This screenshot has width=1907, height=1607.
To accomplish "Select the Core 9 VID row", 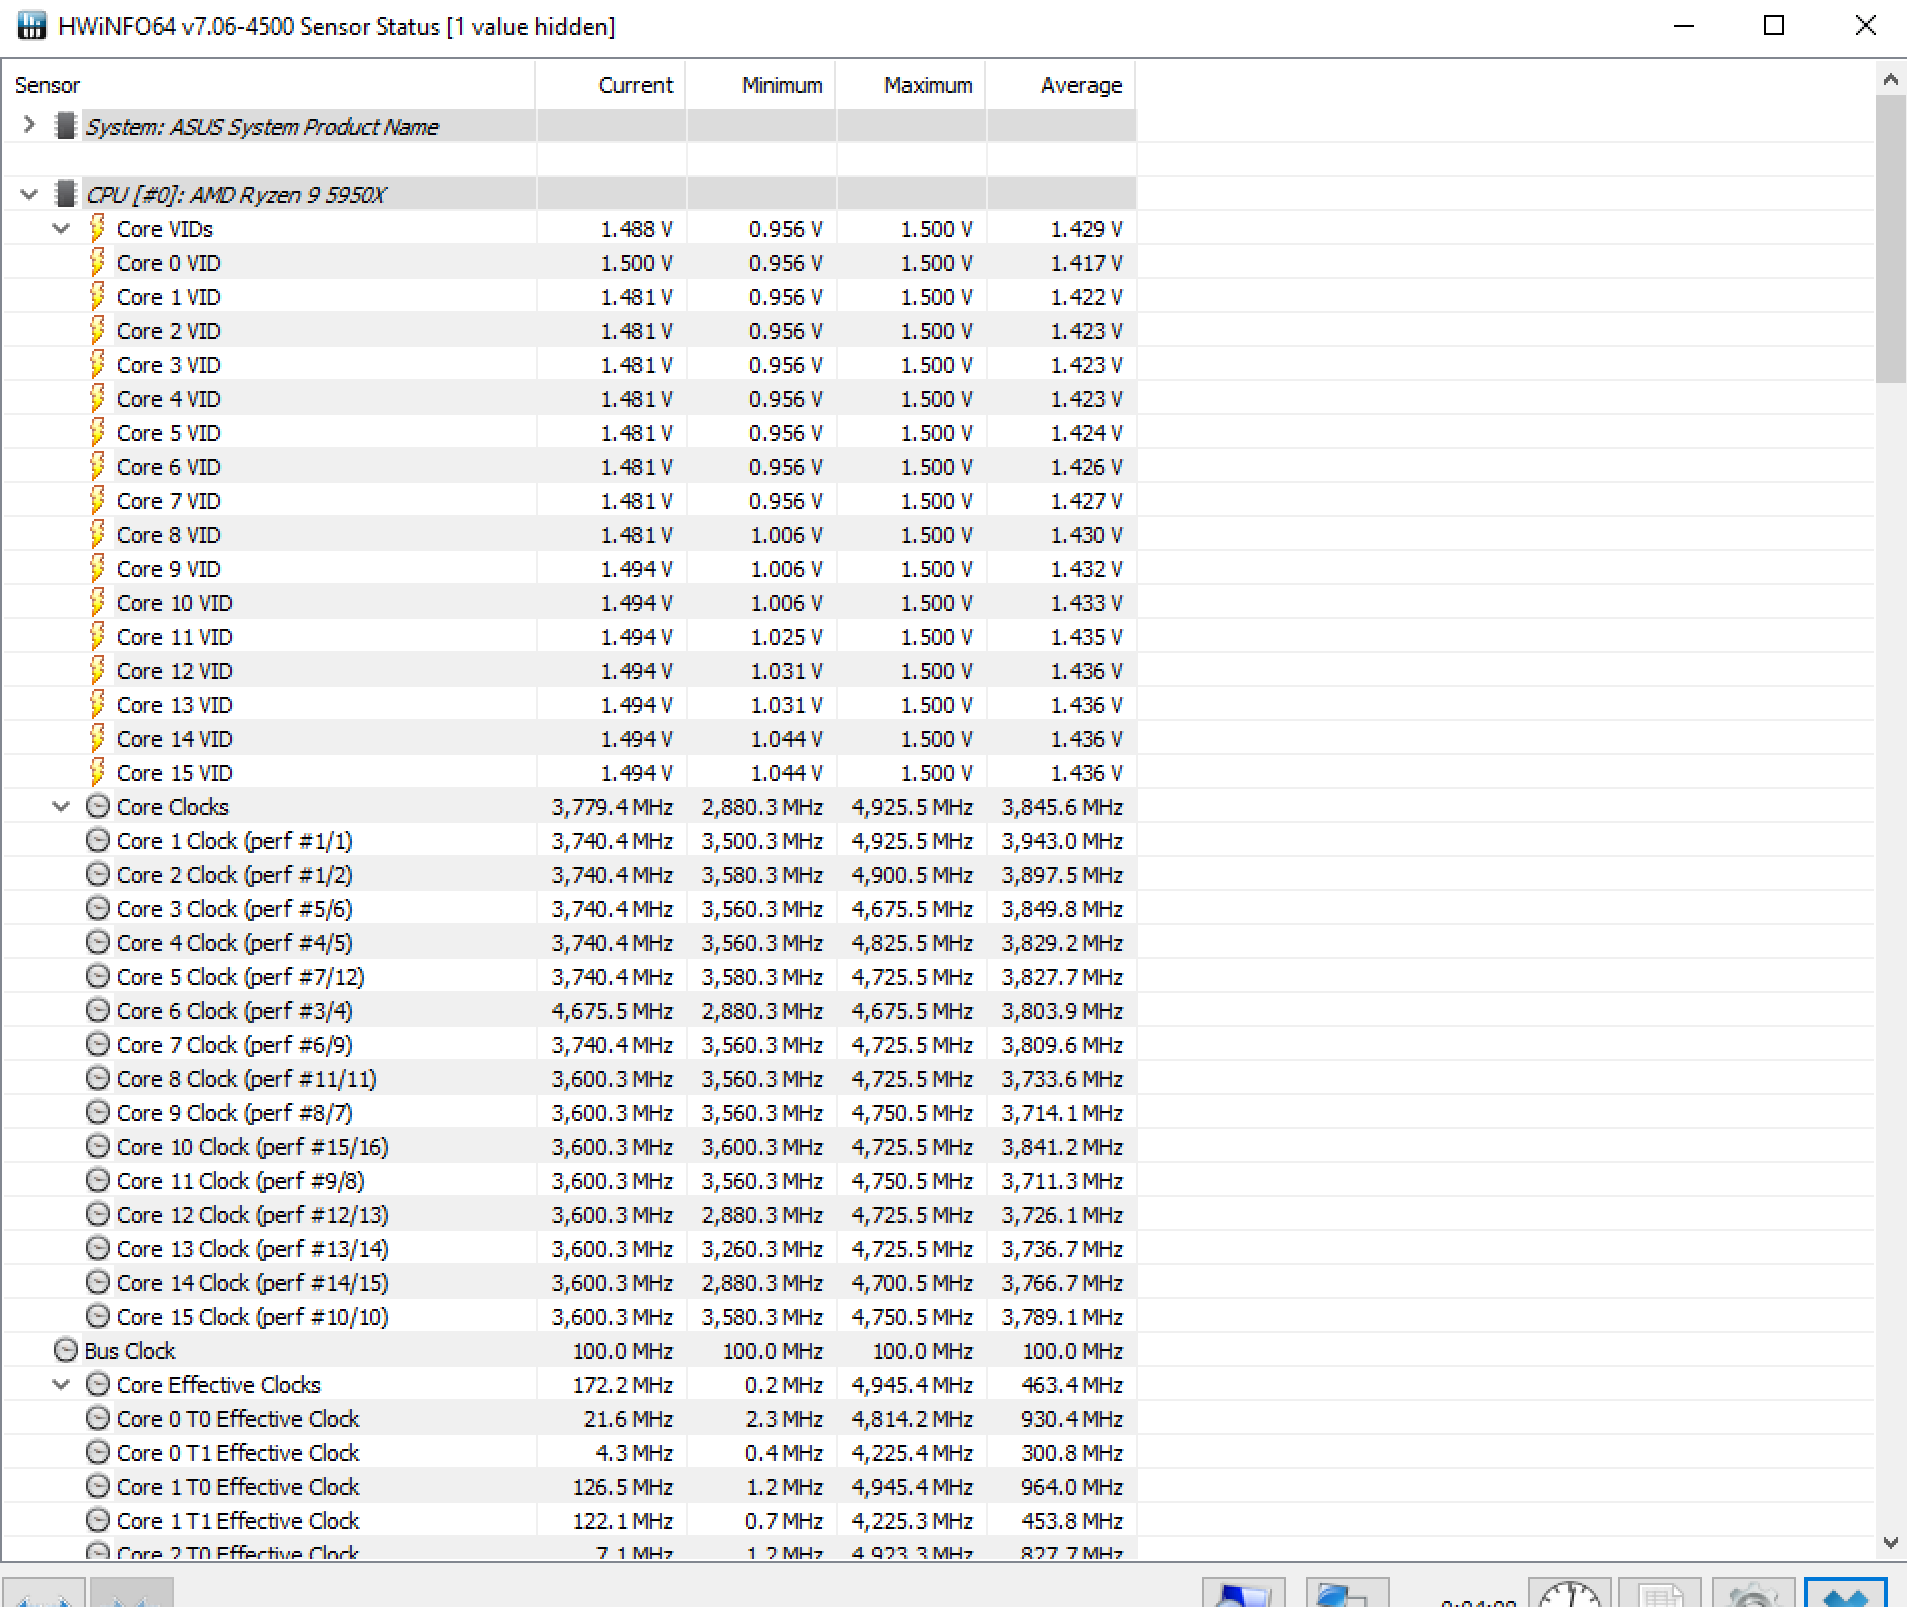I will tap(568, 568).
